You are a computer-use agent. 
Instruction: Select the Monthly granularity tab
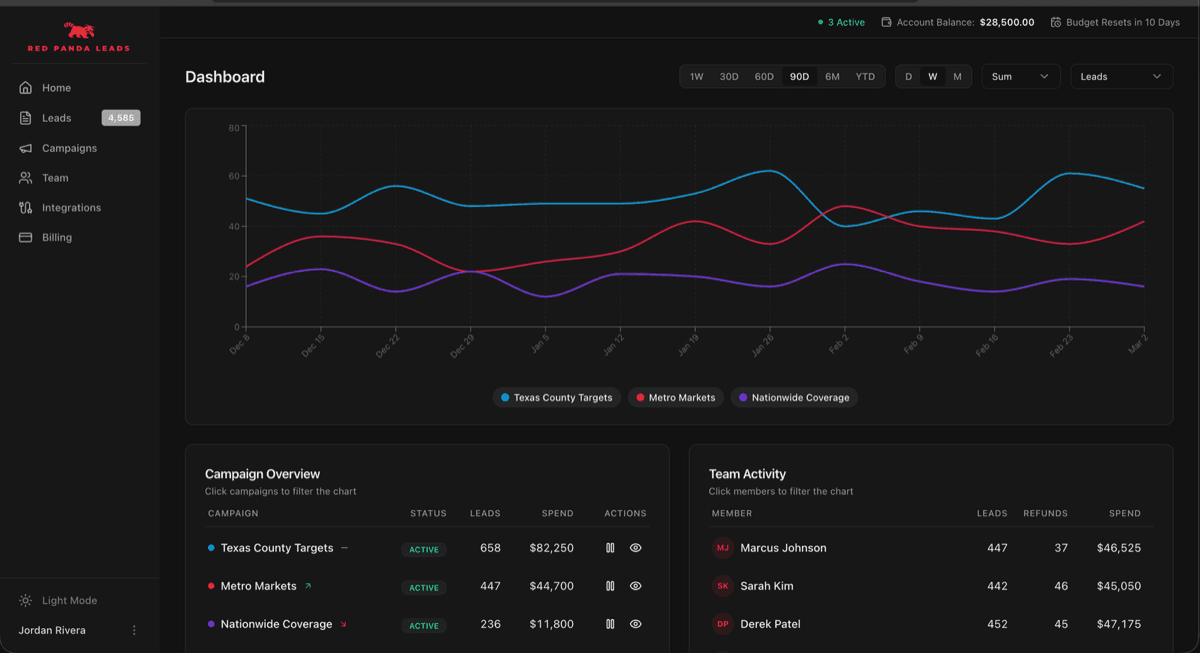(x=957, y=76)
